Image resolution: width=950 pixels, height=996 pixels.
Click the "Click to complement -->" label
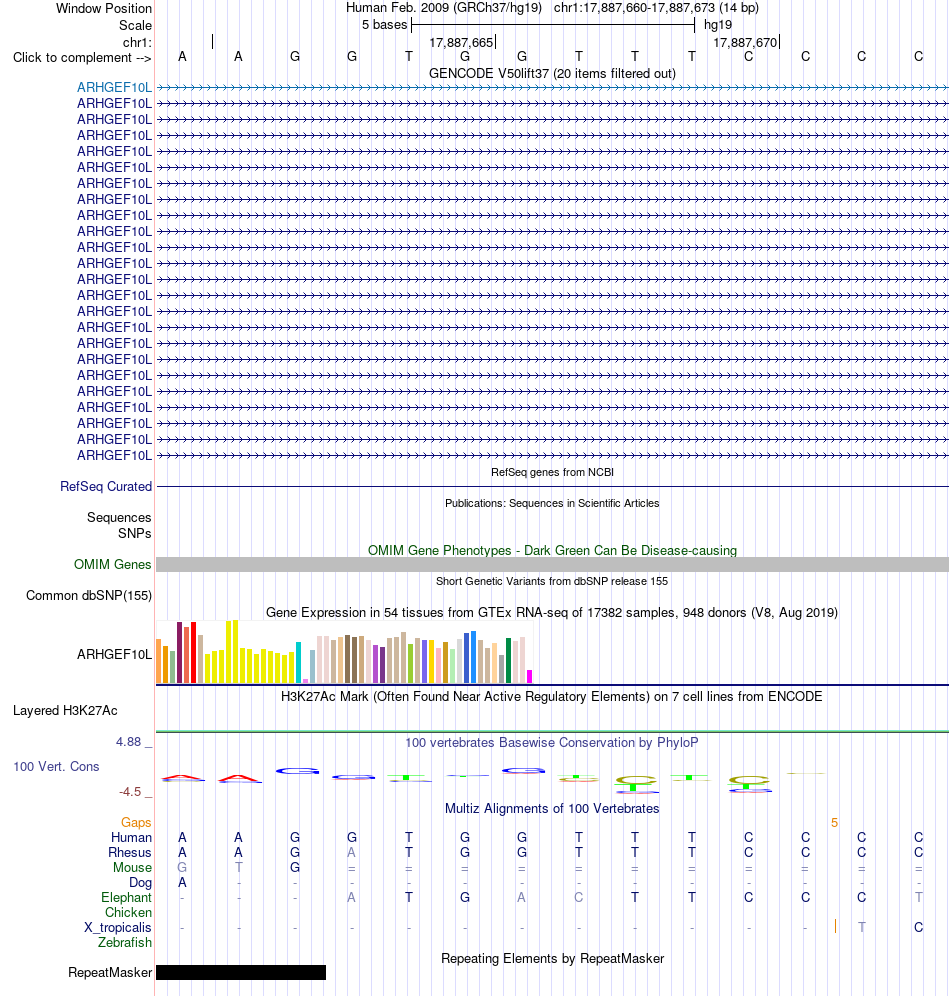click(x=82, y=58)
